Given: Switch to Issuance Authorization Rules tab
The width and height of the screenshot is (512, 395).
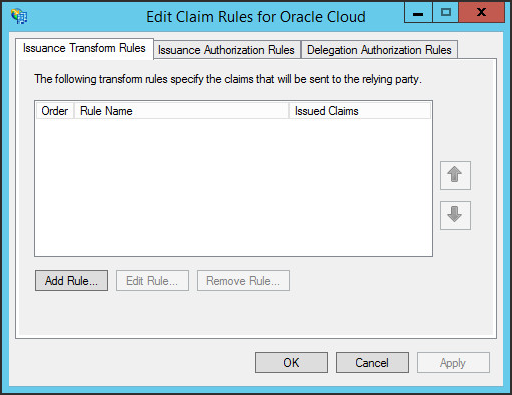Looking at the screenshot, I should click(227, 50).
